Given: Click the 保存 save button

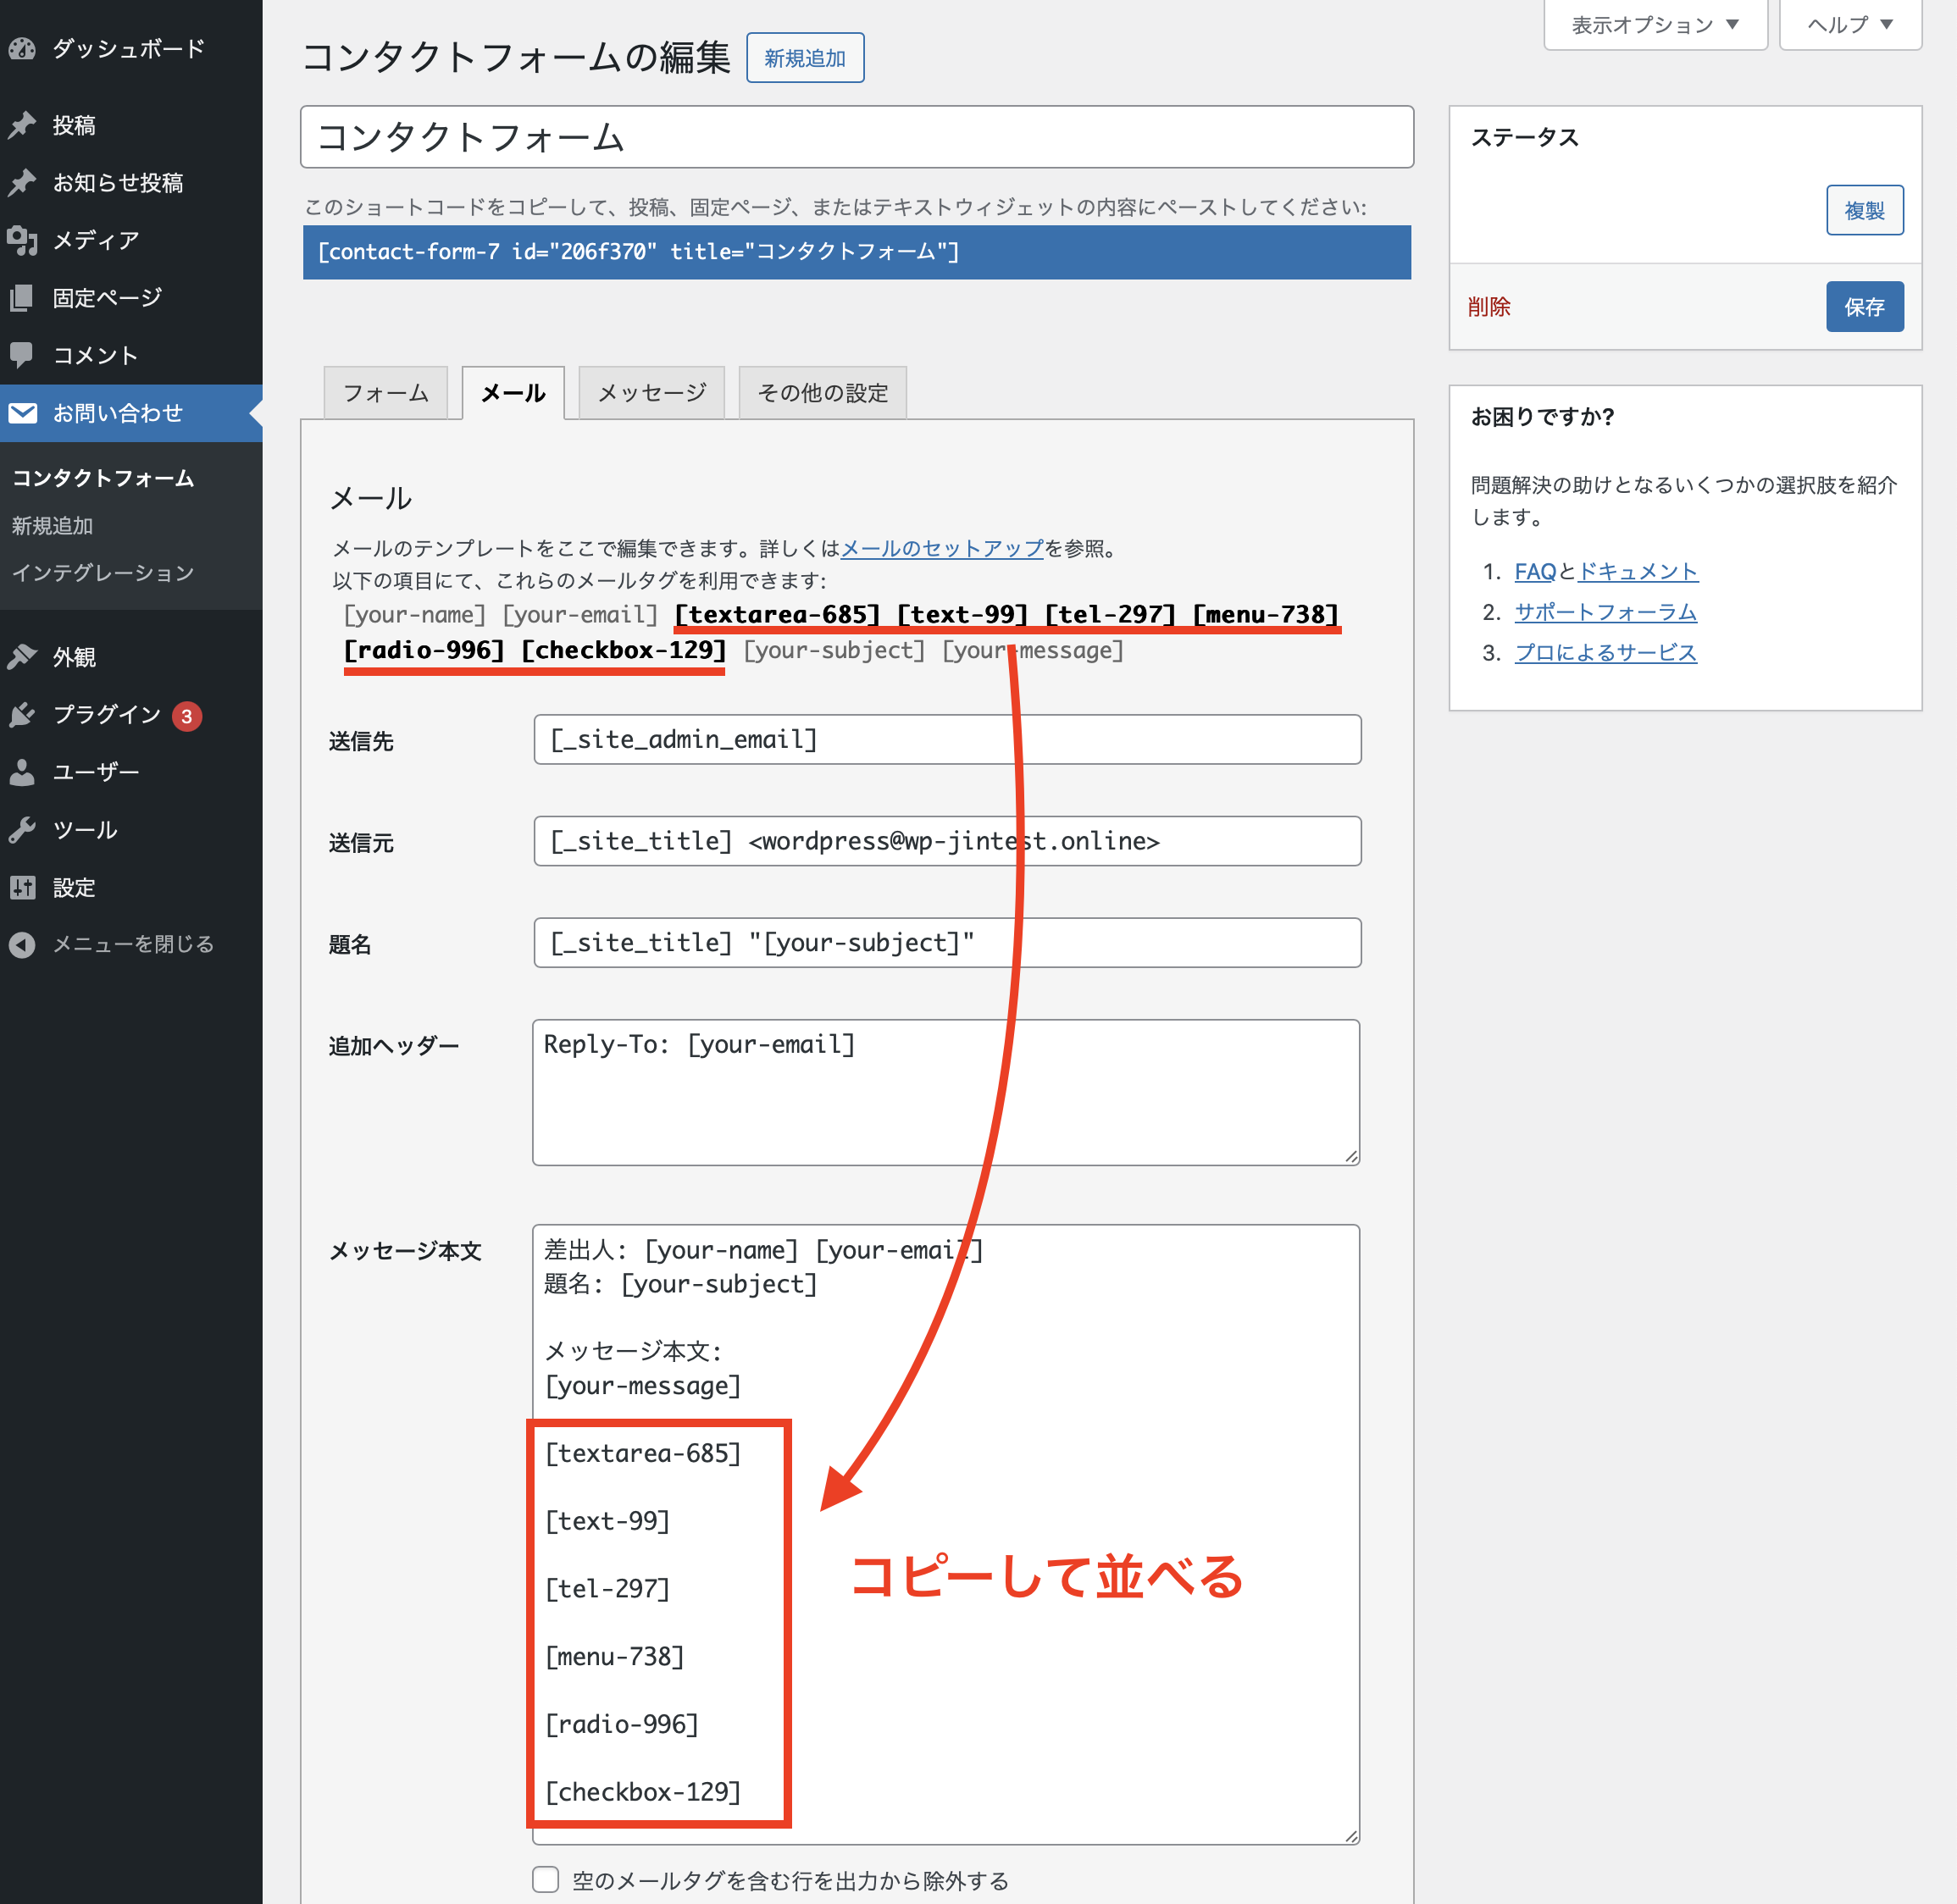Looking at the screenshot, I should [1864, 306].
